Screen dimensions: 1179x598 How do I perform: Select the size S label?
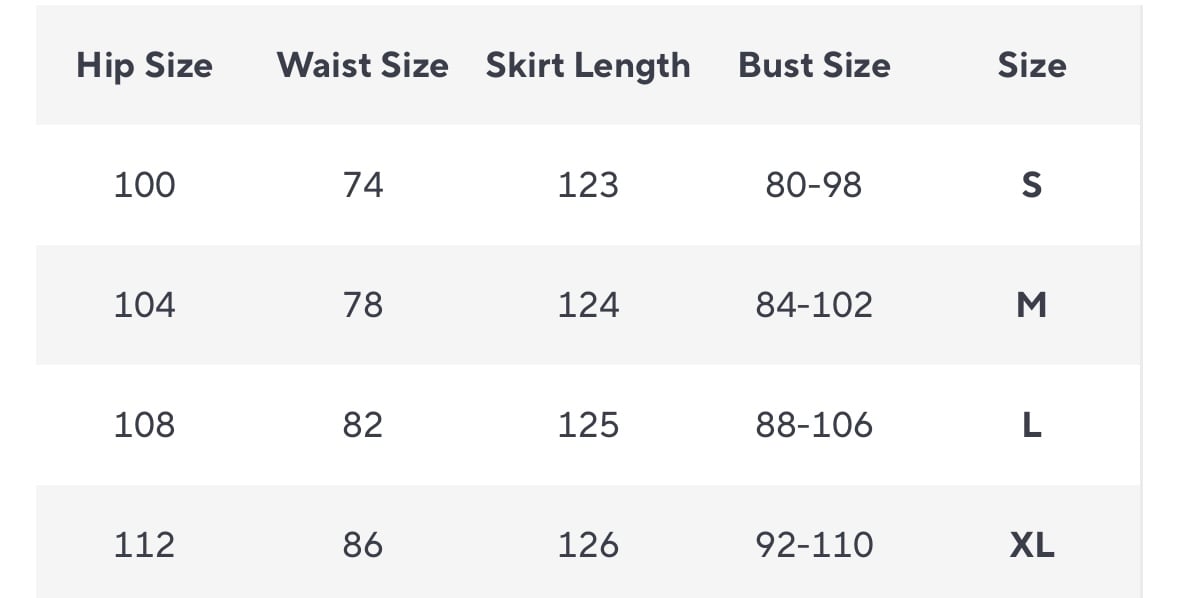[x=1031, y=185]
